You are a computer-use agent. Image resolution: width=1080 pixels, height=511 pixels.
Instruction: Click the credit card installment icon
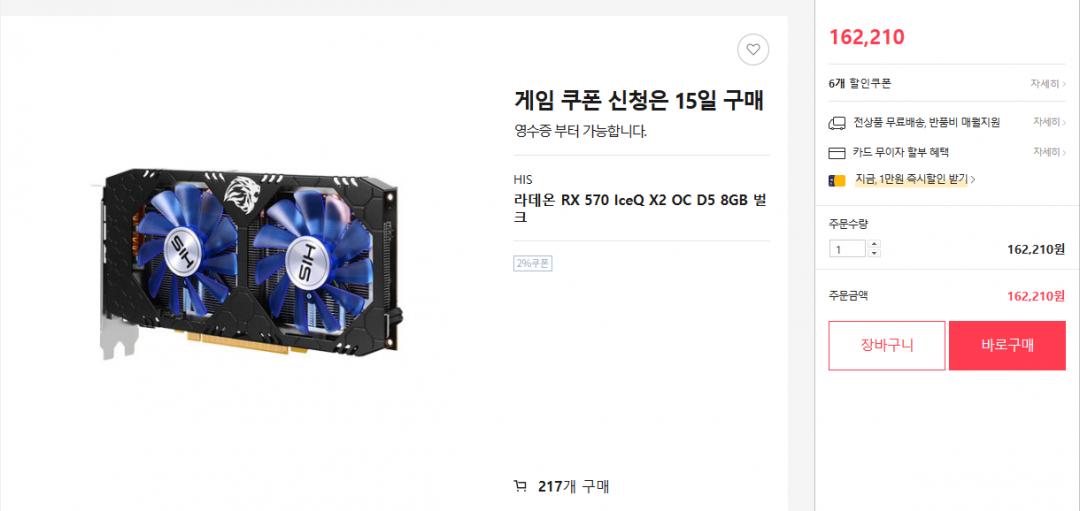point(836,153)
